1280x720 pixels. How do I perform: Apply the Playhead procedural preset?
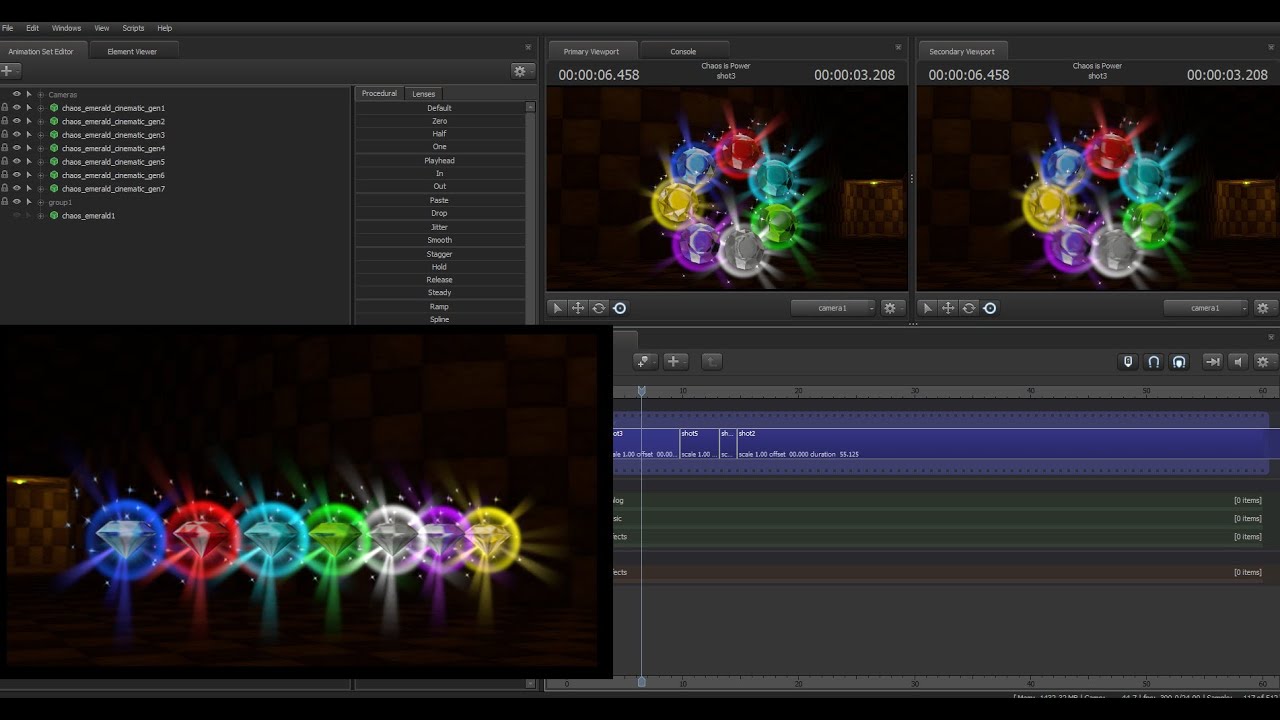click(x=439, y=160)
